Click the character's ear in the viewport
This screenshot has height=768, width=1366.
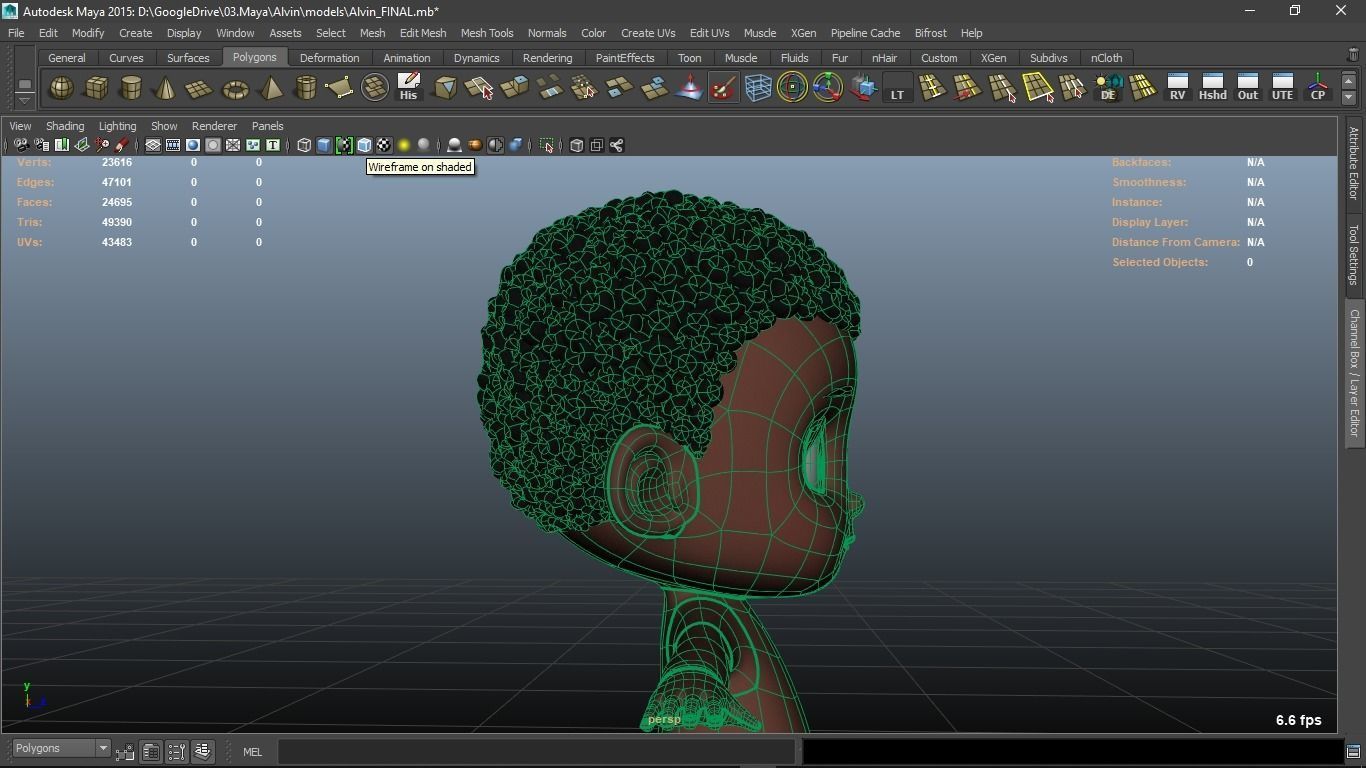[652, 480]
